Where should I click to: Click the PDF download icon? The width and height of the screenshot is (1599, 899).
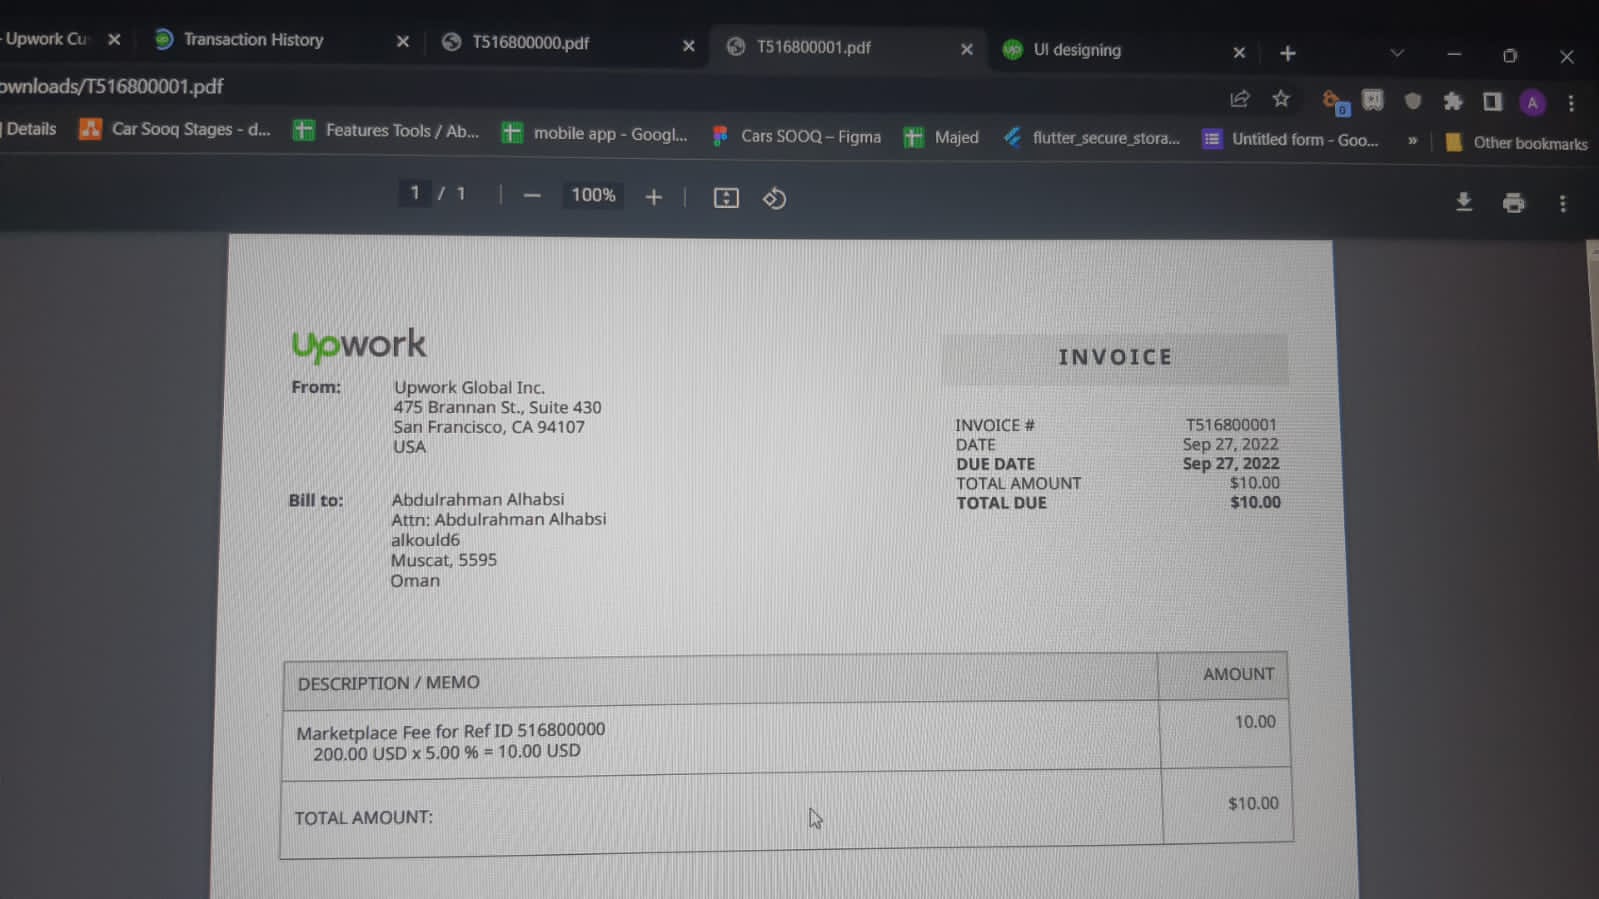(x=1463, y=202)
